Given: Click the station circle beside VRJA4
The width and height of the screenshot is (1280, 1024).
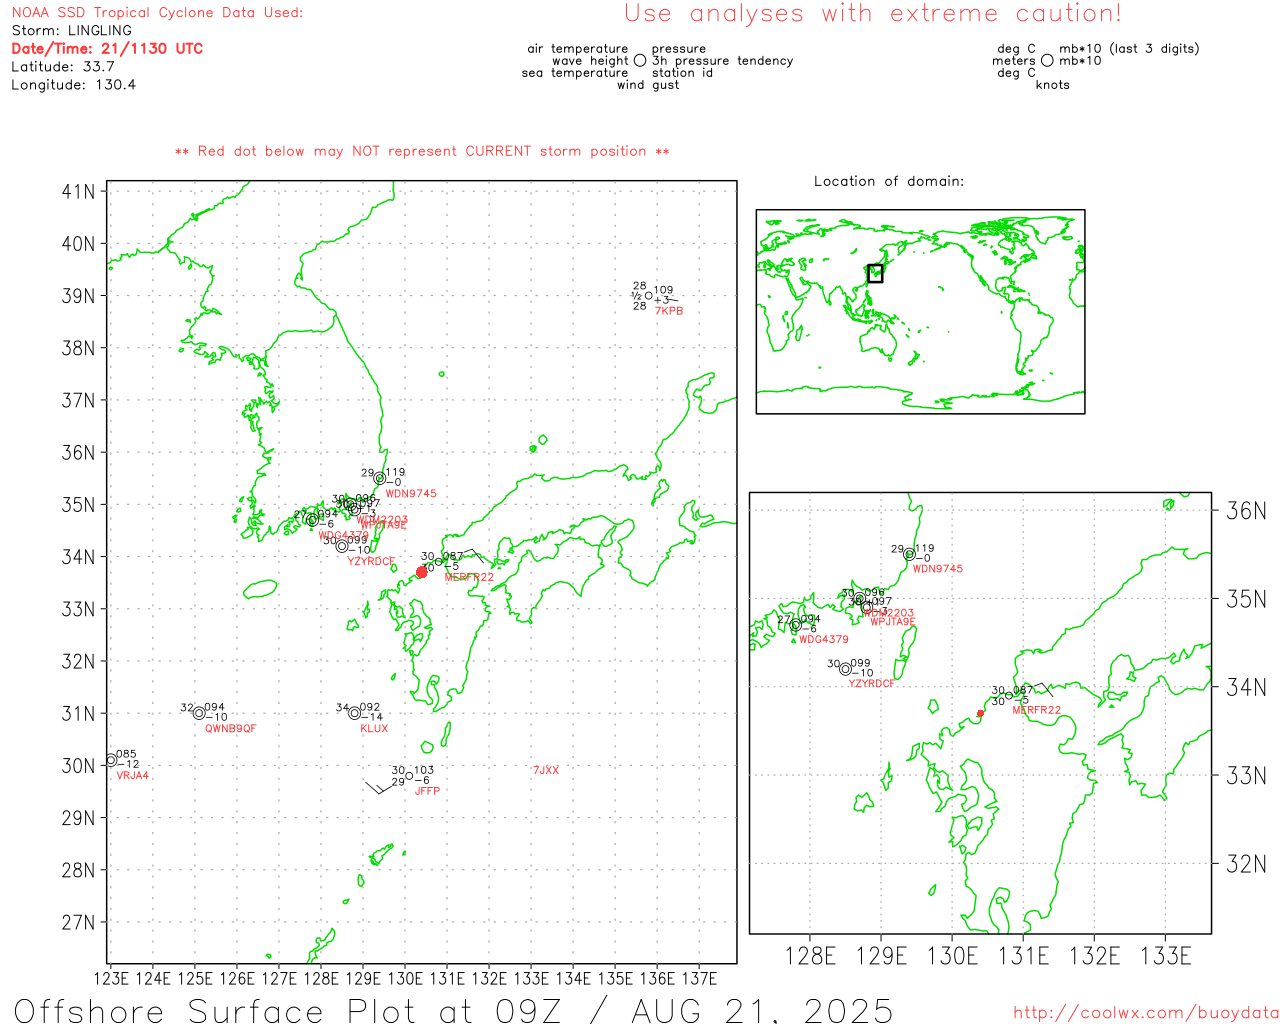Looking at the screenshot, I should pyautogui.click(x=111, y=760).
